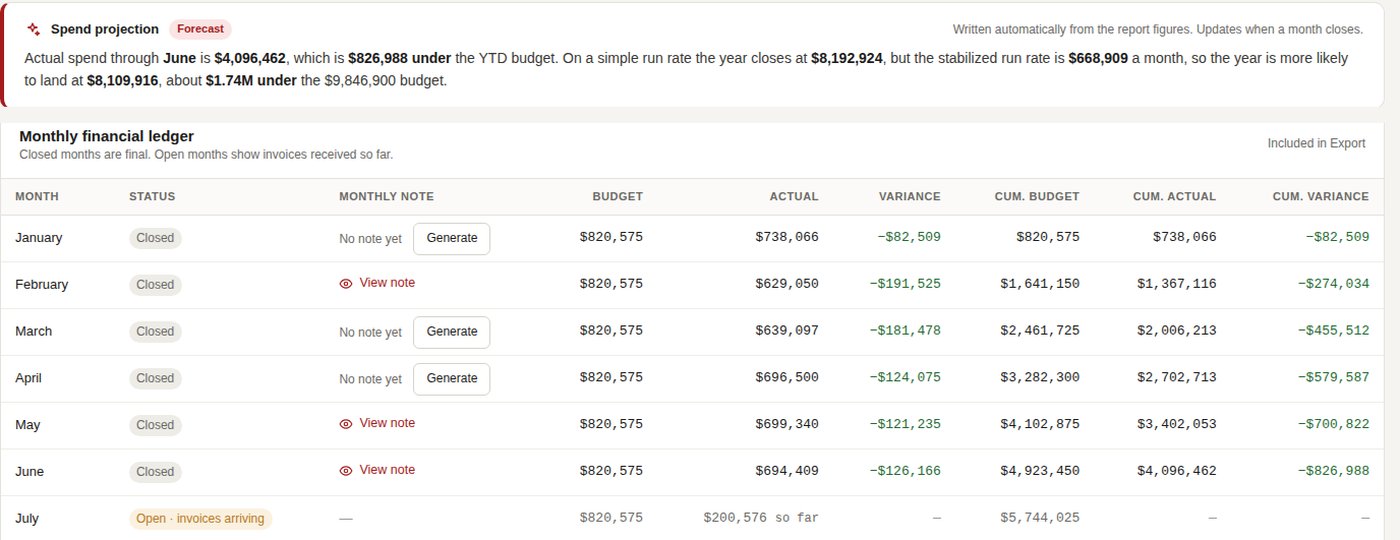This screenshot has height=540, width=1400.
Task: Click cumulative budget $2,461,725
Action: coord(1040,331)
